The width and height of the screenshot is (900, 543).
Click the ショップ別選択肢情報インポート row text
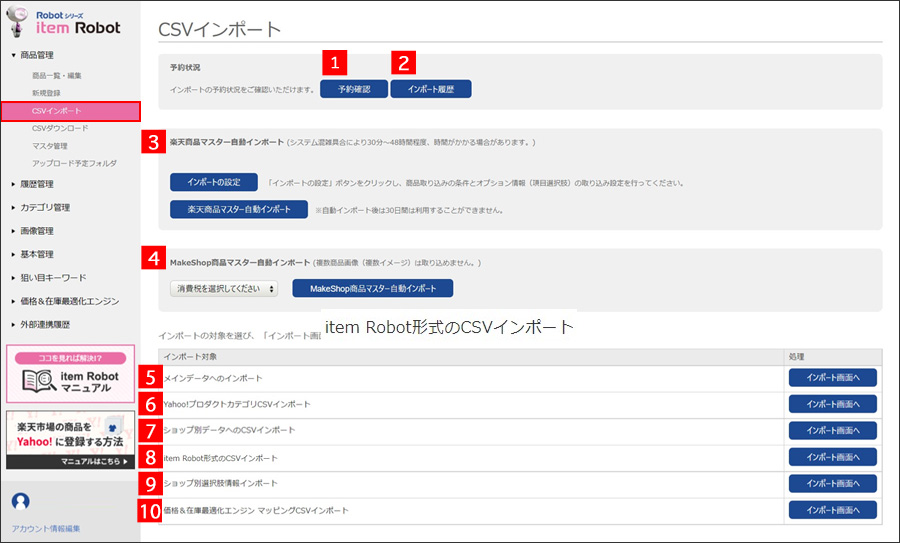220,483
